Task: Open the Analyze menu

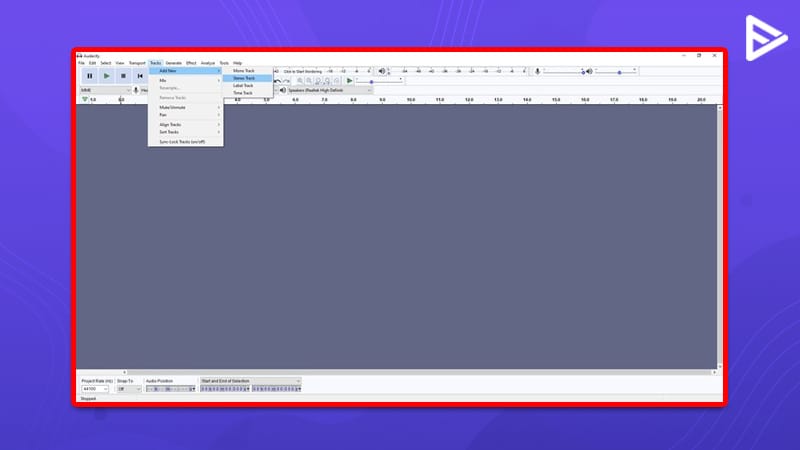Action: click(x=208, y=63)
